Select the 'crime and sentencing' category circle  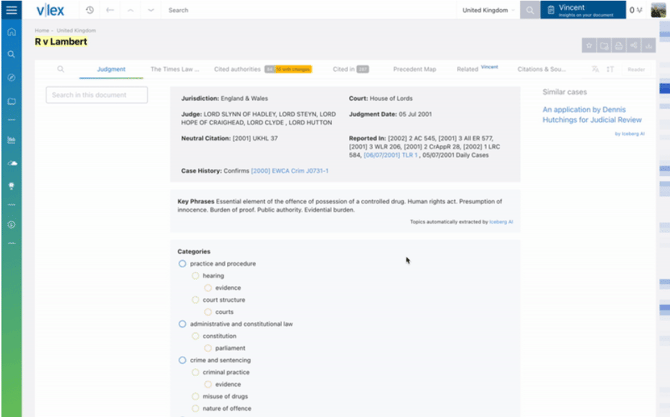pyautogui.click(x=182, y=360)
